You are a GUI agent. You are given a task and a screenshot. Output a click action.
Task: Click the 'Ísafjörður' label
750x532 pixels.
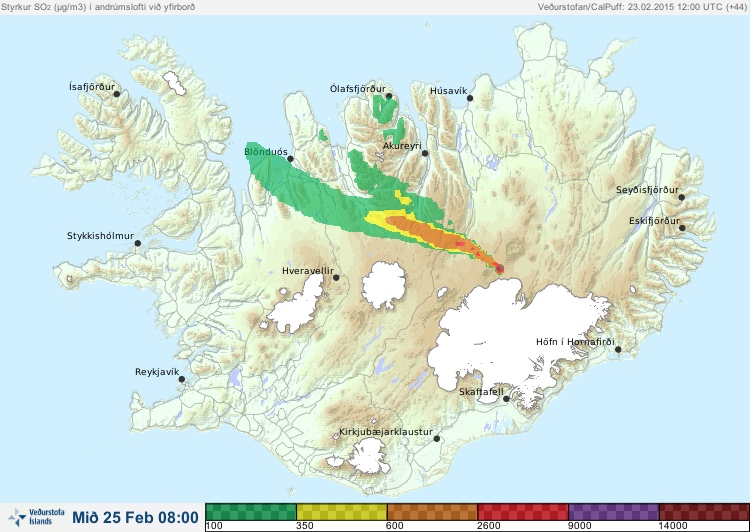tap(92, 87)
